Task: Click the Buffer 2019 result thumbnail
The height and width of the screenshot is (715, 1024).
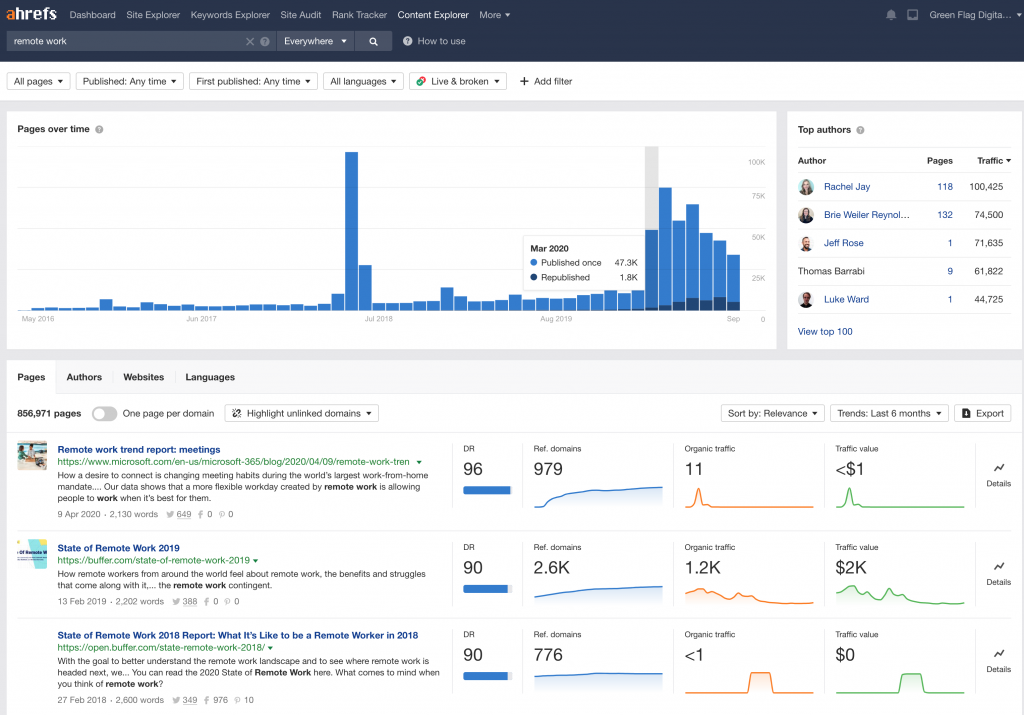Action: [x=32, y=554]
